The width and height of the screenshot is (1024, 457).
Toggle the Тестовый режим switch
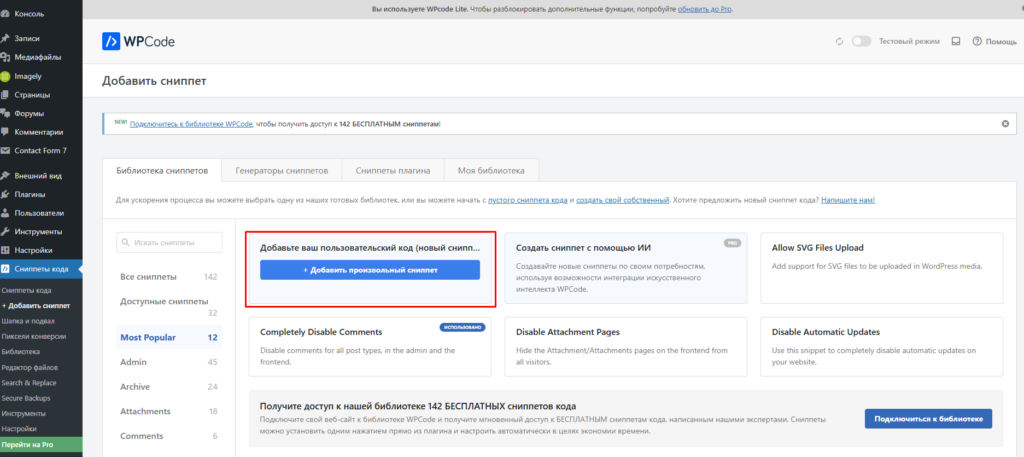pos(861,41)
